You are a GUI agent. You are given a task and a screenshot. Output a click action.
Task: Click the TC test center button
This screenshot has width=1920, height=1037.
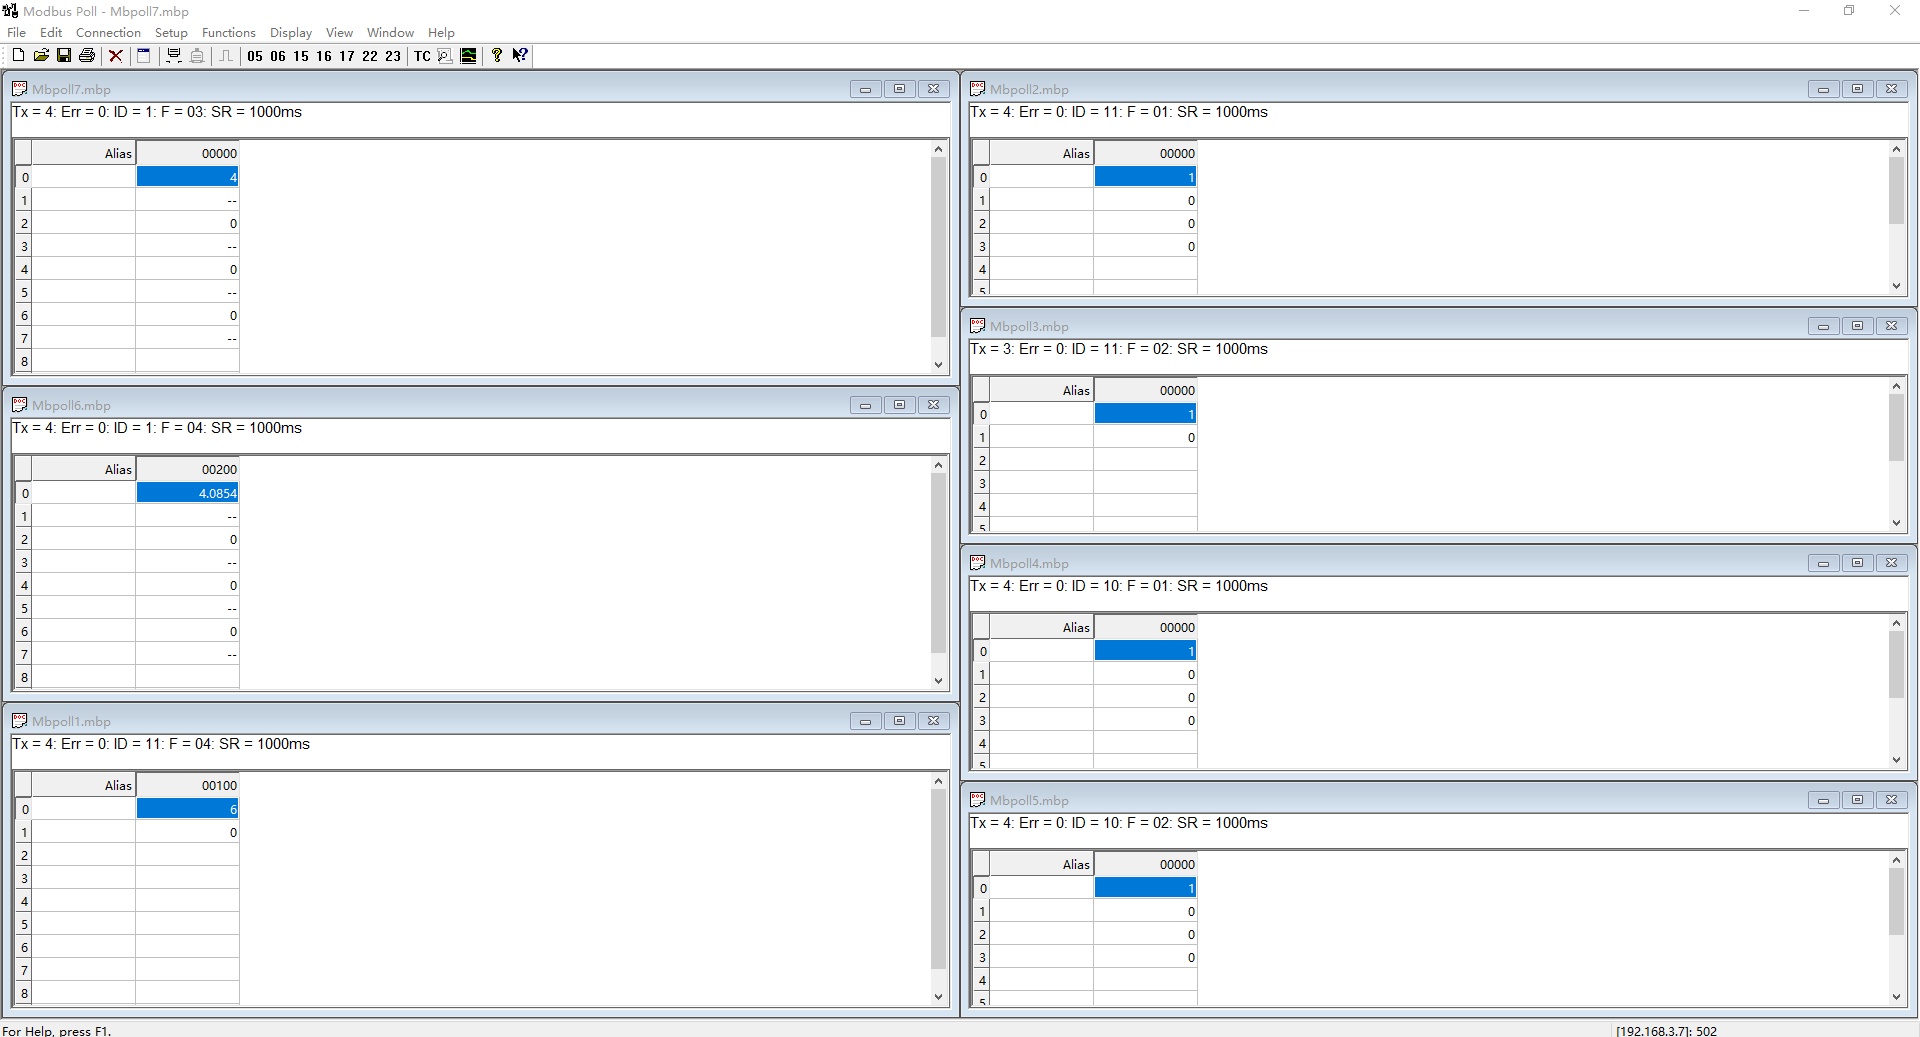[422, 56]
